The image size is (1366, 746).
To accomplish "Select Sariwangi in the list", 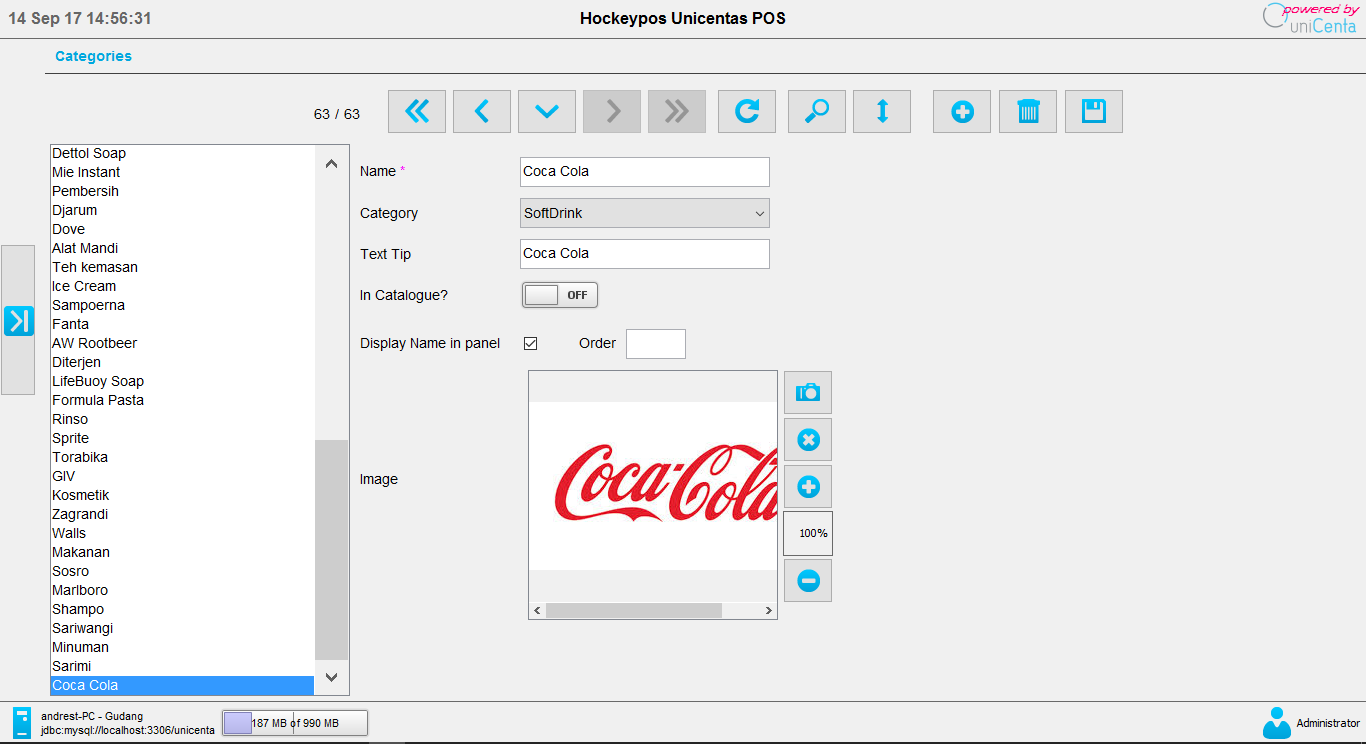I will coord(183,628).
